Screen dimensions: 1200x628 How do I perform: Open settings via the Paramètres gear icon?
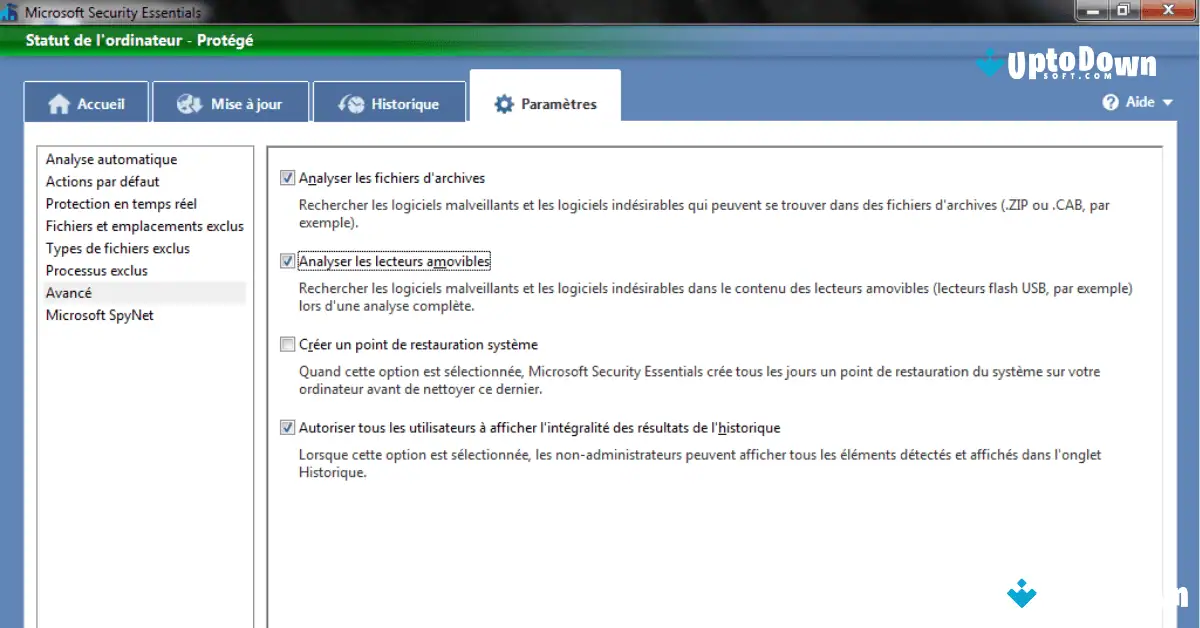[503, 102]
